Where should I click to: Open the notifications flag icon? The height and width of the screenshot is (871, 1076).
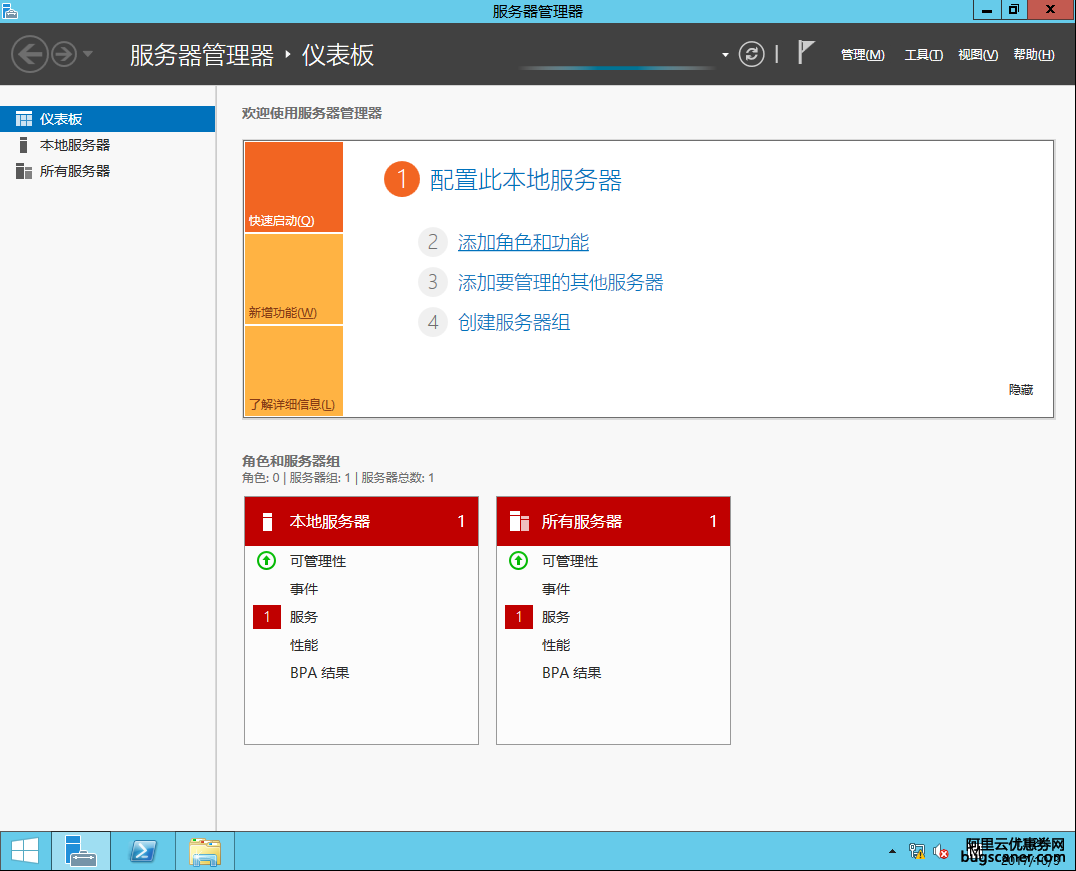click(x=806, y=53)
